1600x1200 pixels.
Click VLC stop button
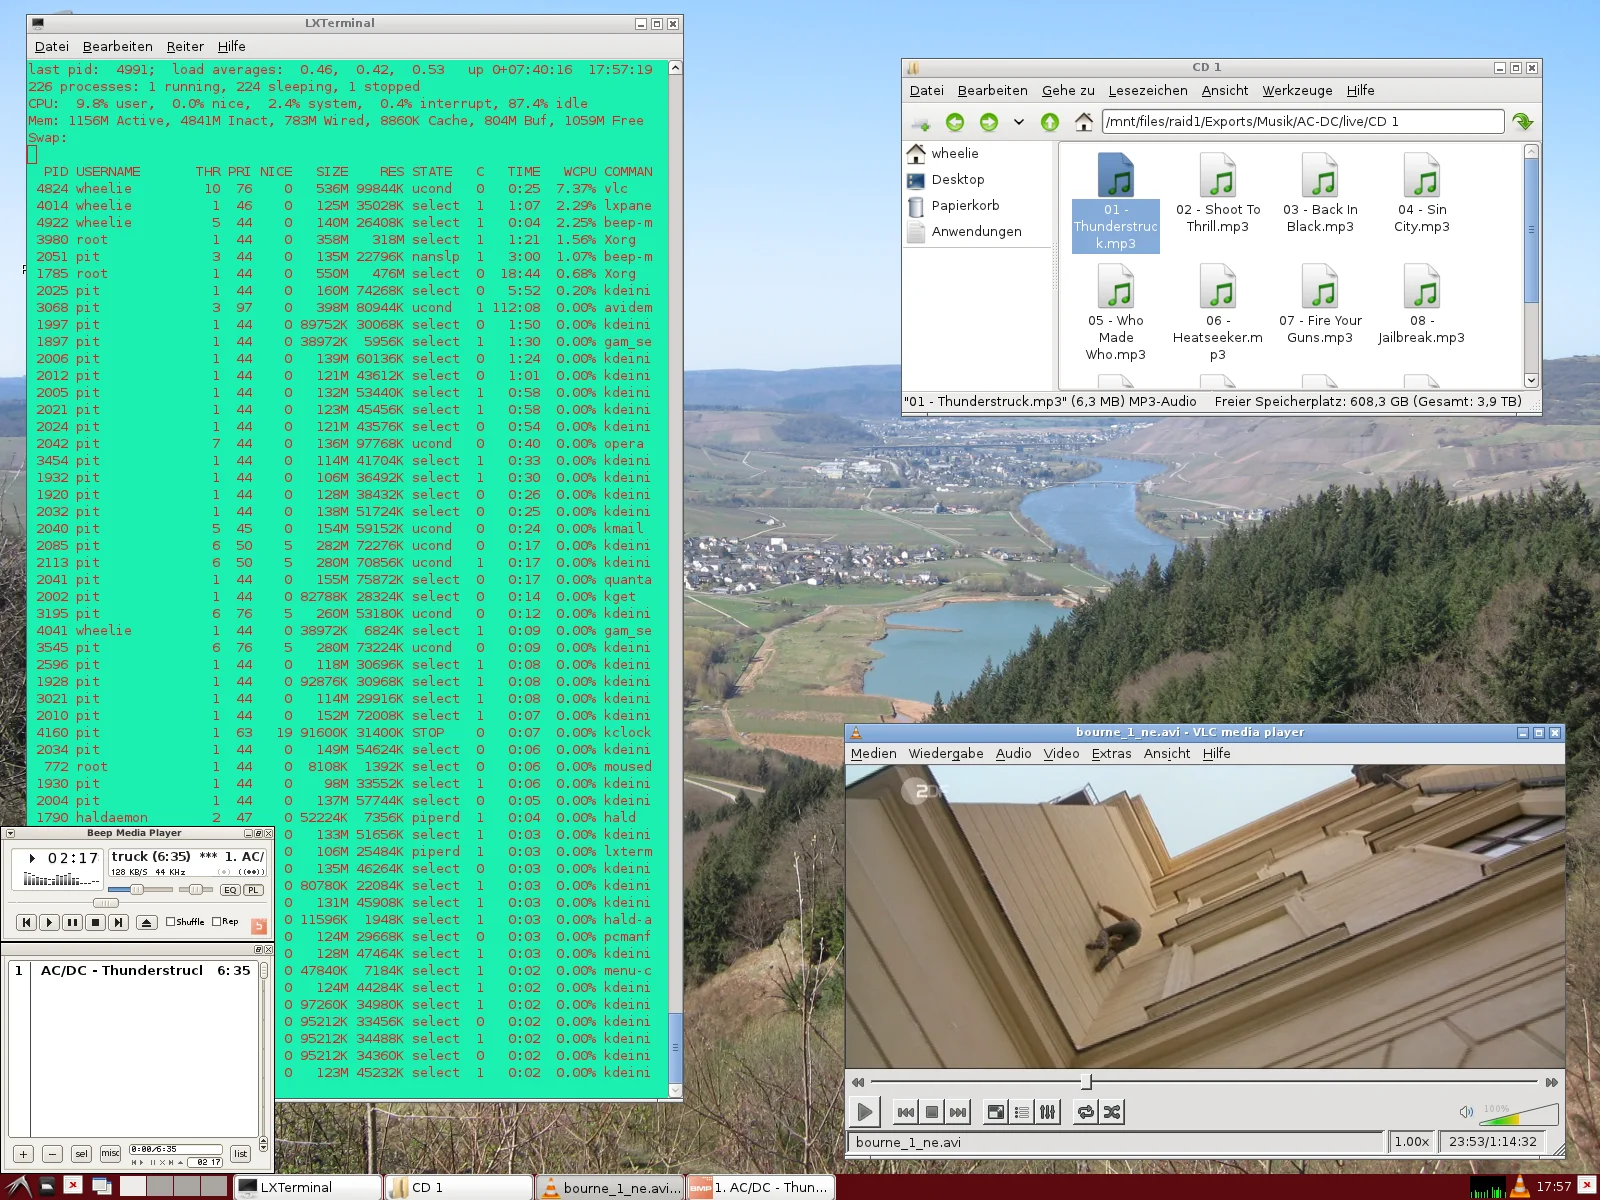coord(932,1112)
